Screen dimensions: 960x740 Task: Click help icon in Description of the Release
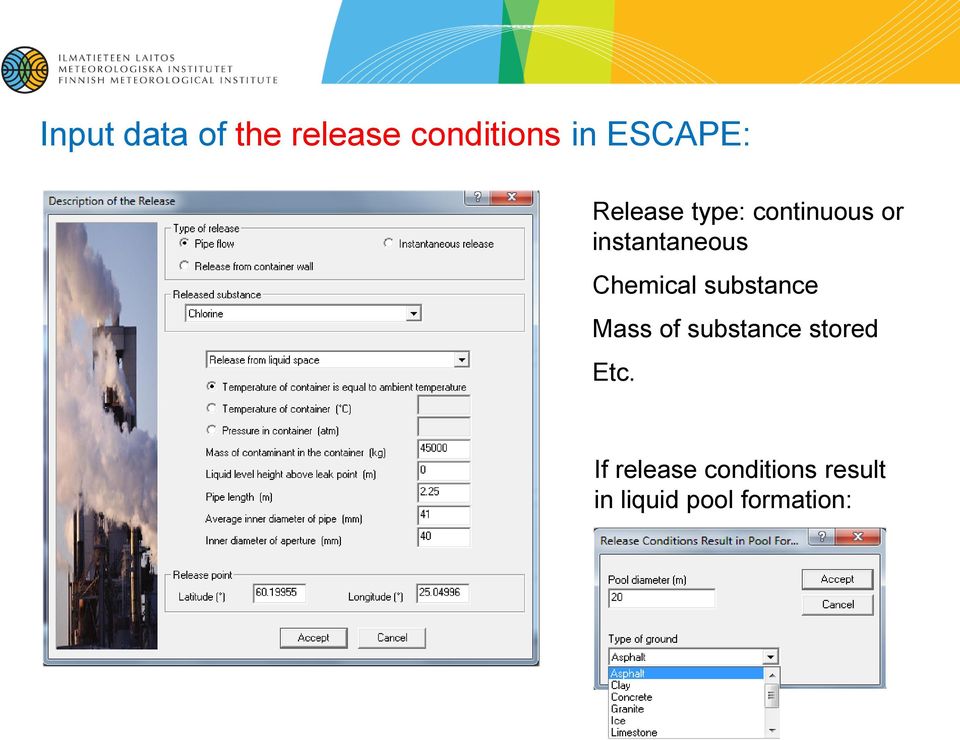click(478, 197)
